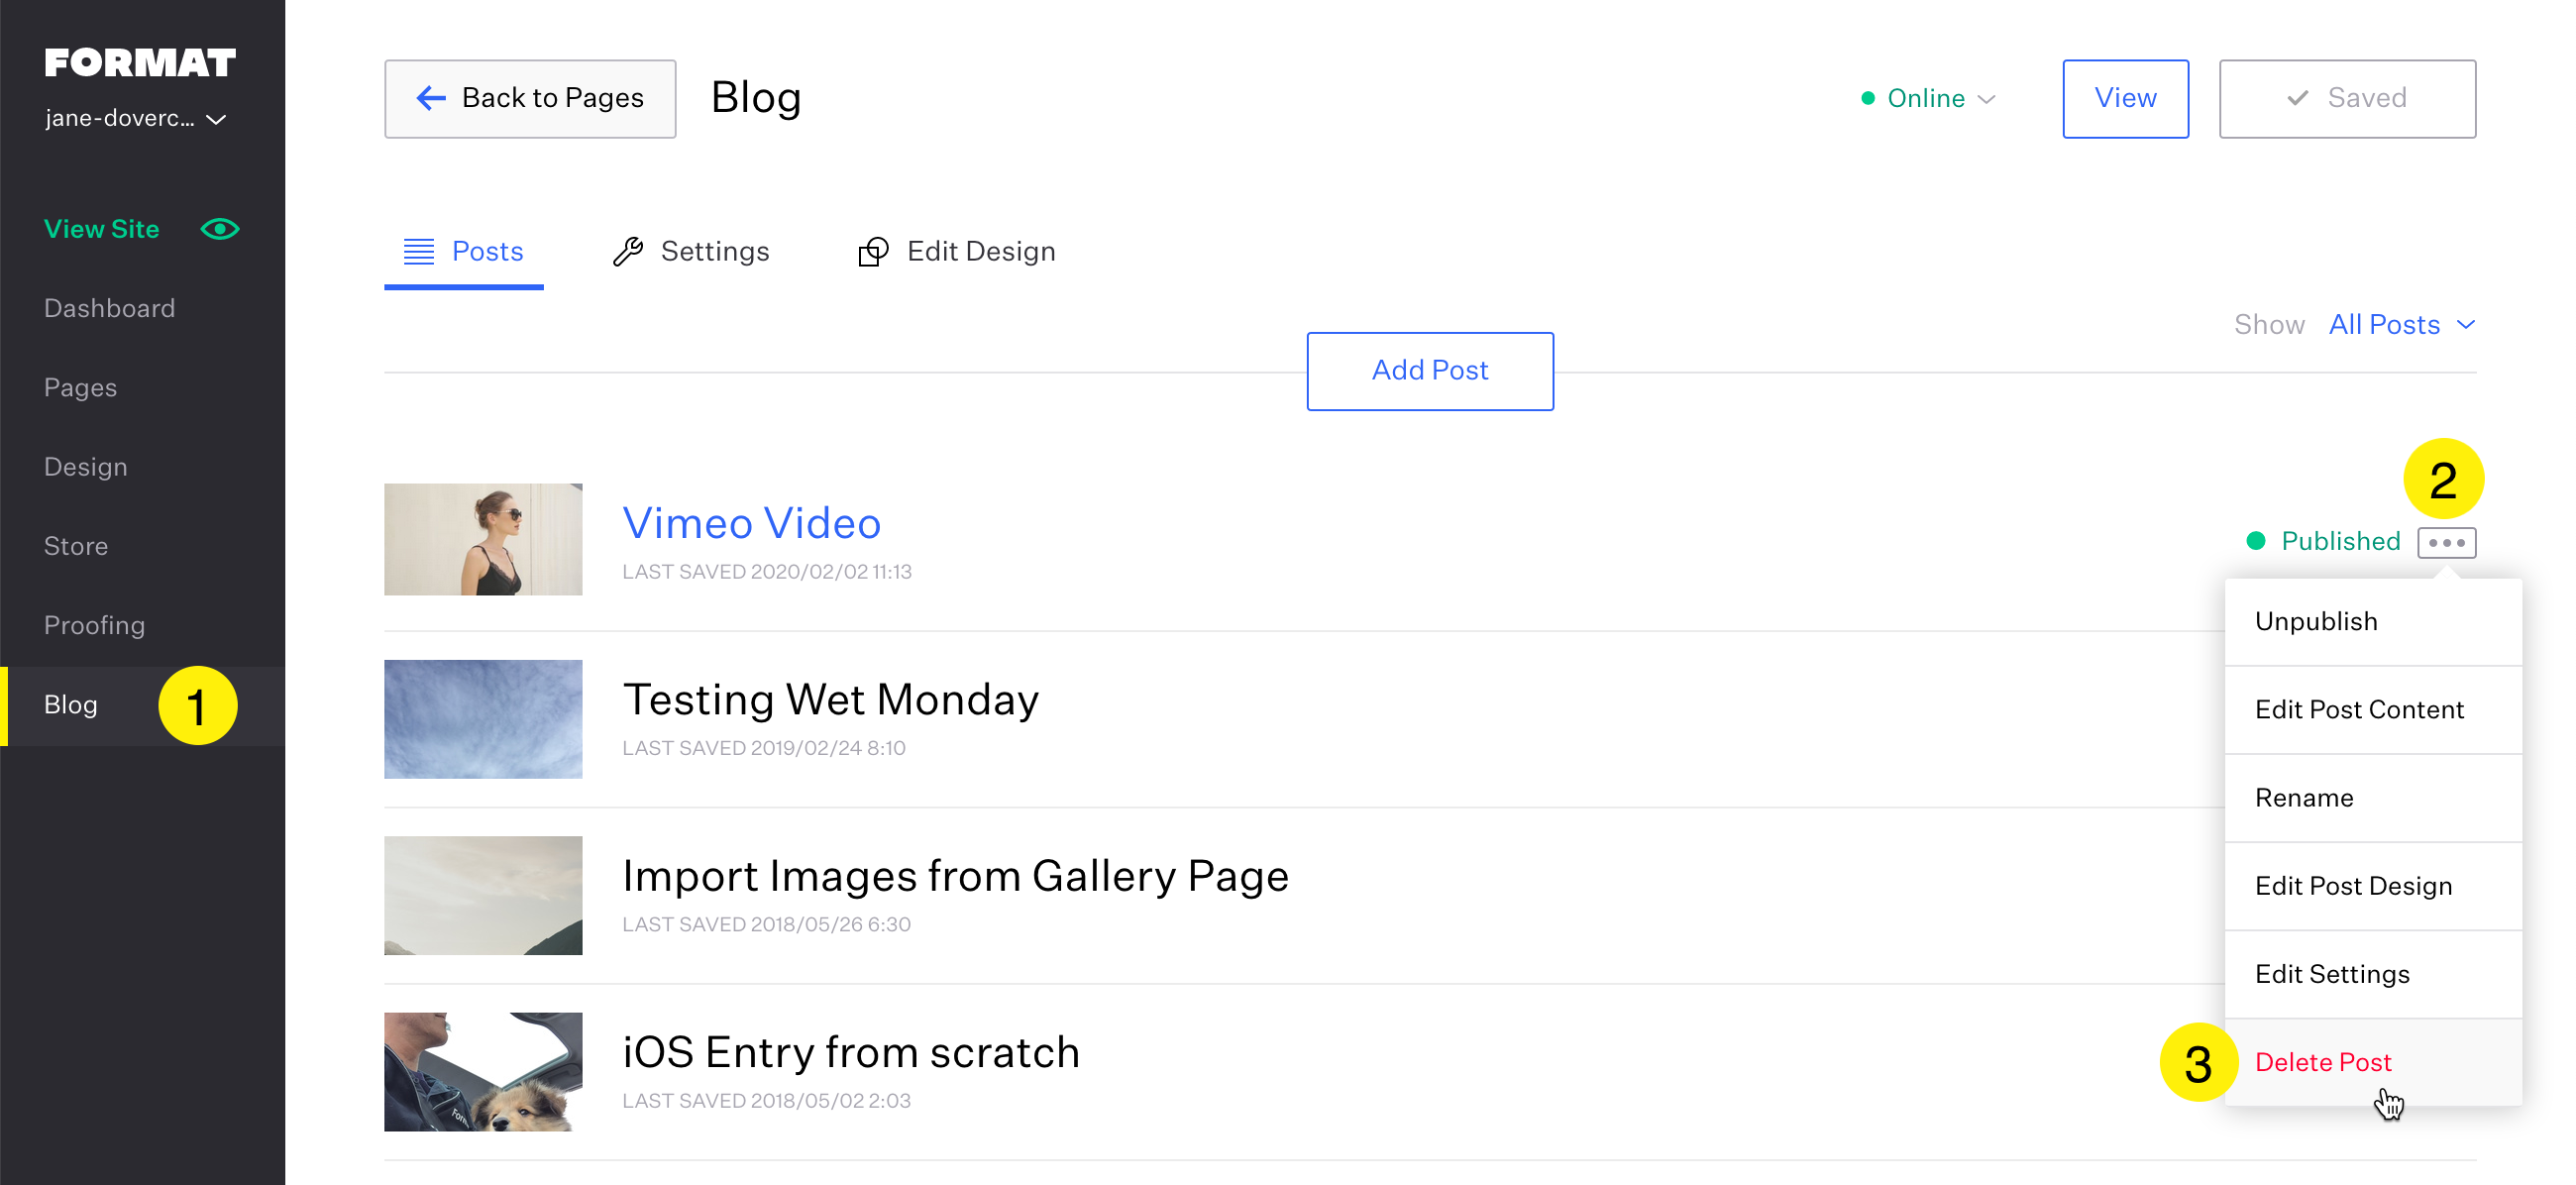This screenshot has height=1185, width=2576.
Task: Click the Settings wrench icon
Action: (x=628, y=251)
